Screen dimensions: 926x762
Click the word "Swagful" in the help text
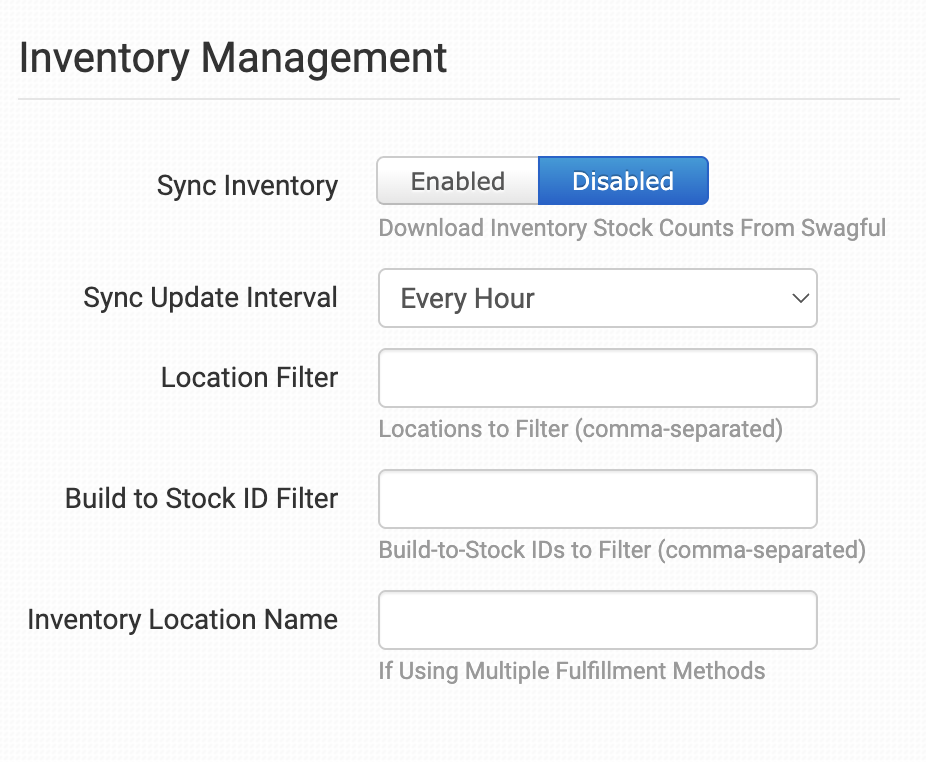click(x=843, y=228)
